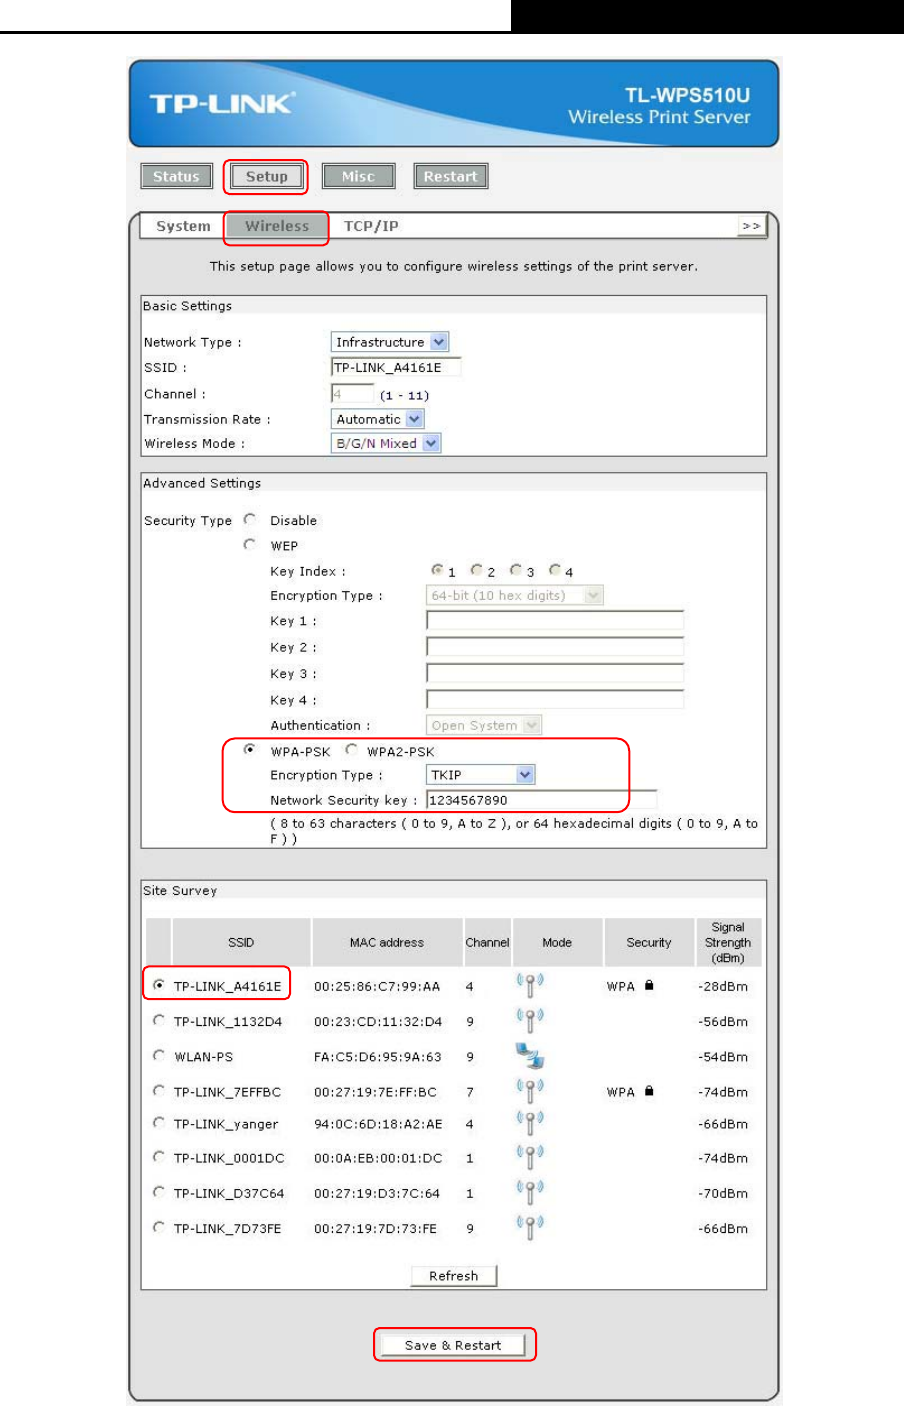
Task: Click the MAC address column header
Action: 387,942
